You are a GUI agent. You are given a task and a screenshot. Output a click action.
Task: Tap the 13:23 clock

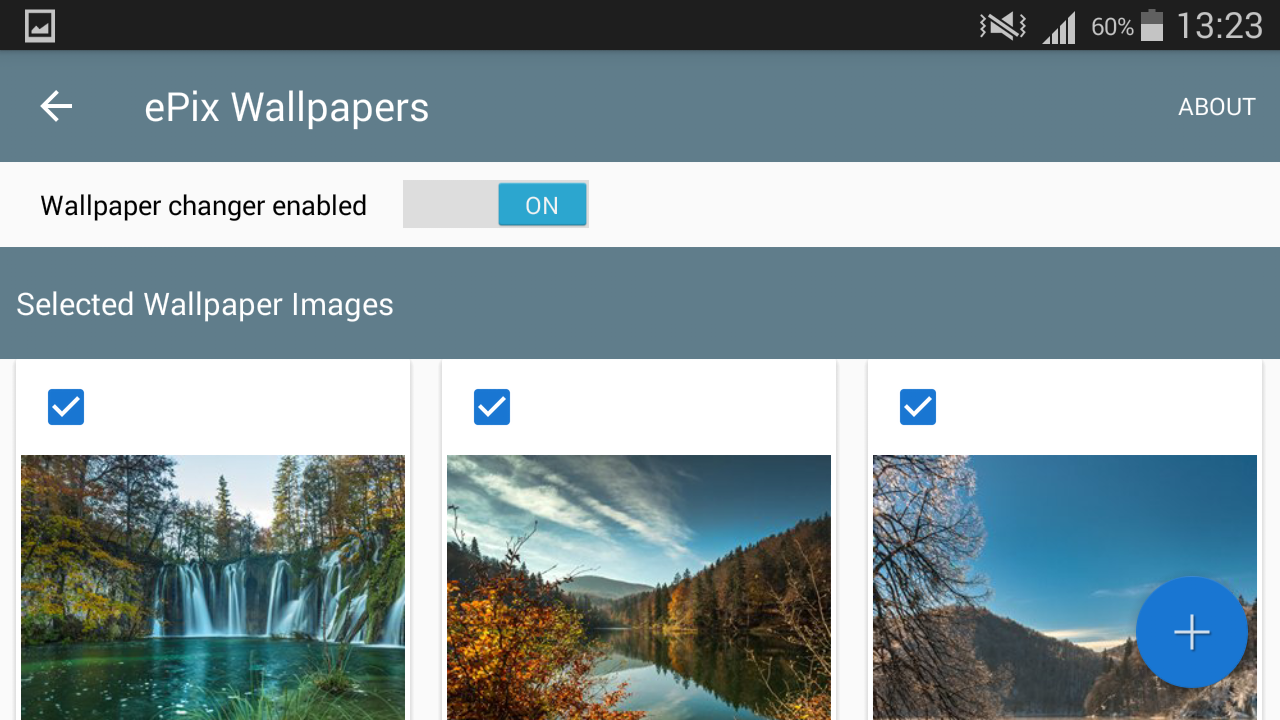click(1219, 26)
